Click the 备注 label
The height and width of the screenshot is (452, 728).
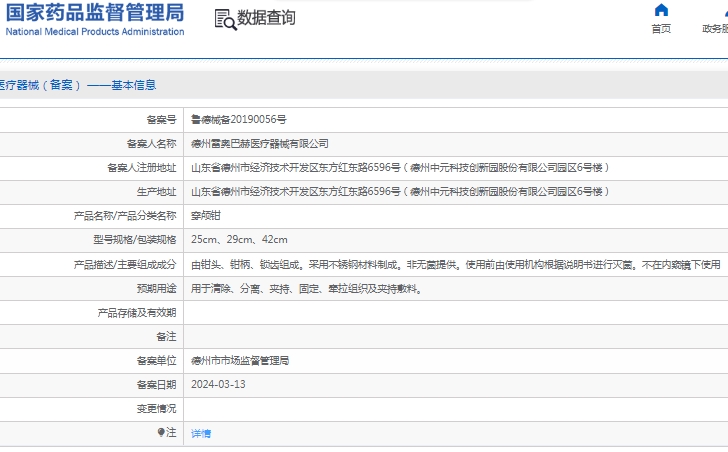[x=166, y=336]
